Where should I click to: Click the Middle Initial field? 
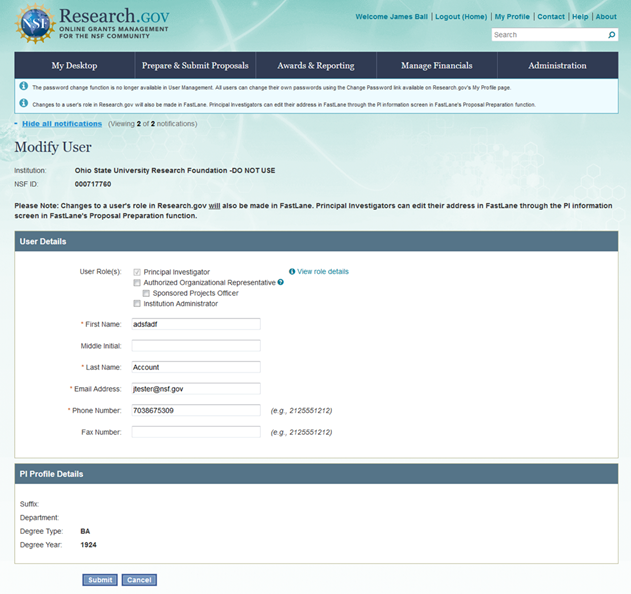196,346
